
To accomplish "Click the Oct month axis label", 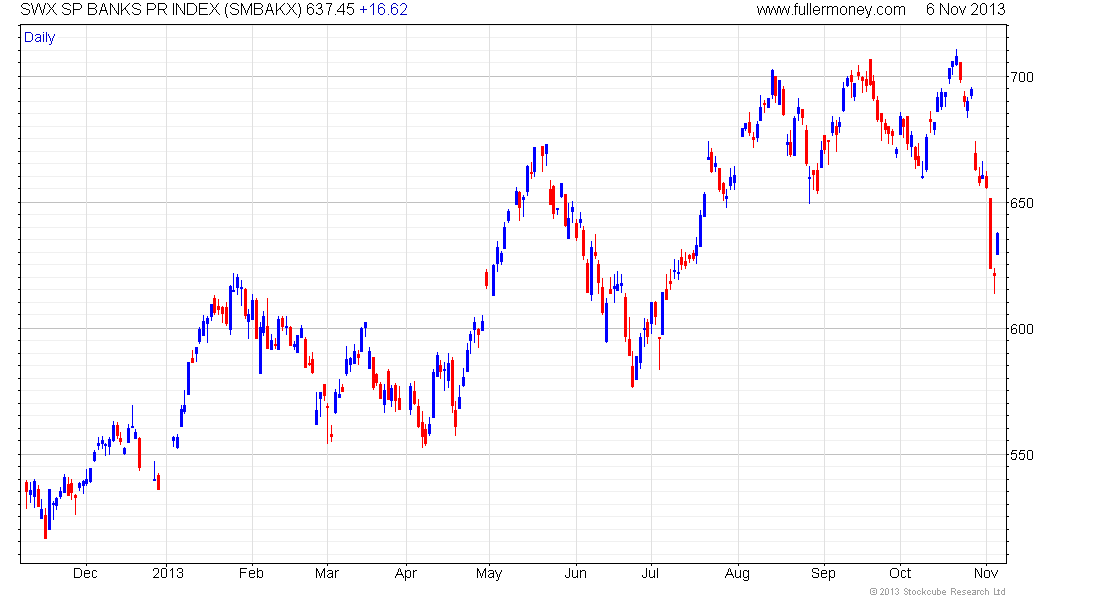I will click(900, 573).
